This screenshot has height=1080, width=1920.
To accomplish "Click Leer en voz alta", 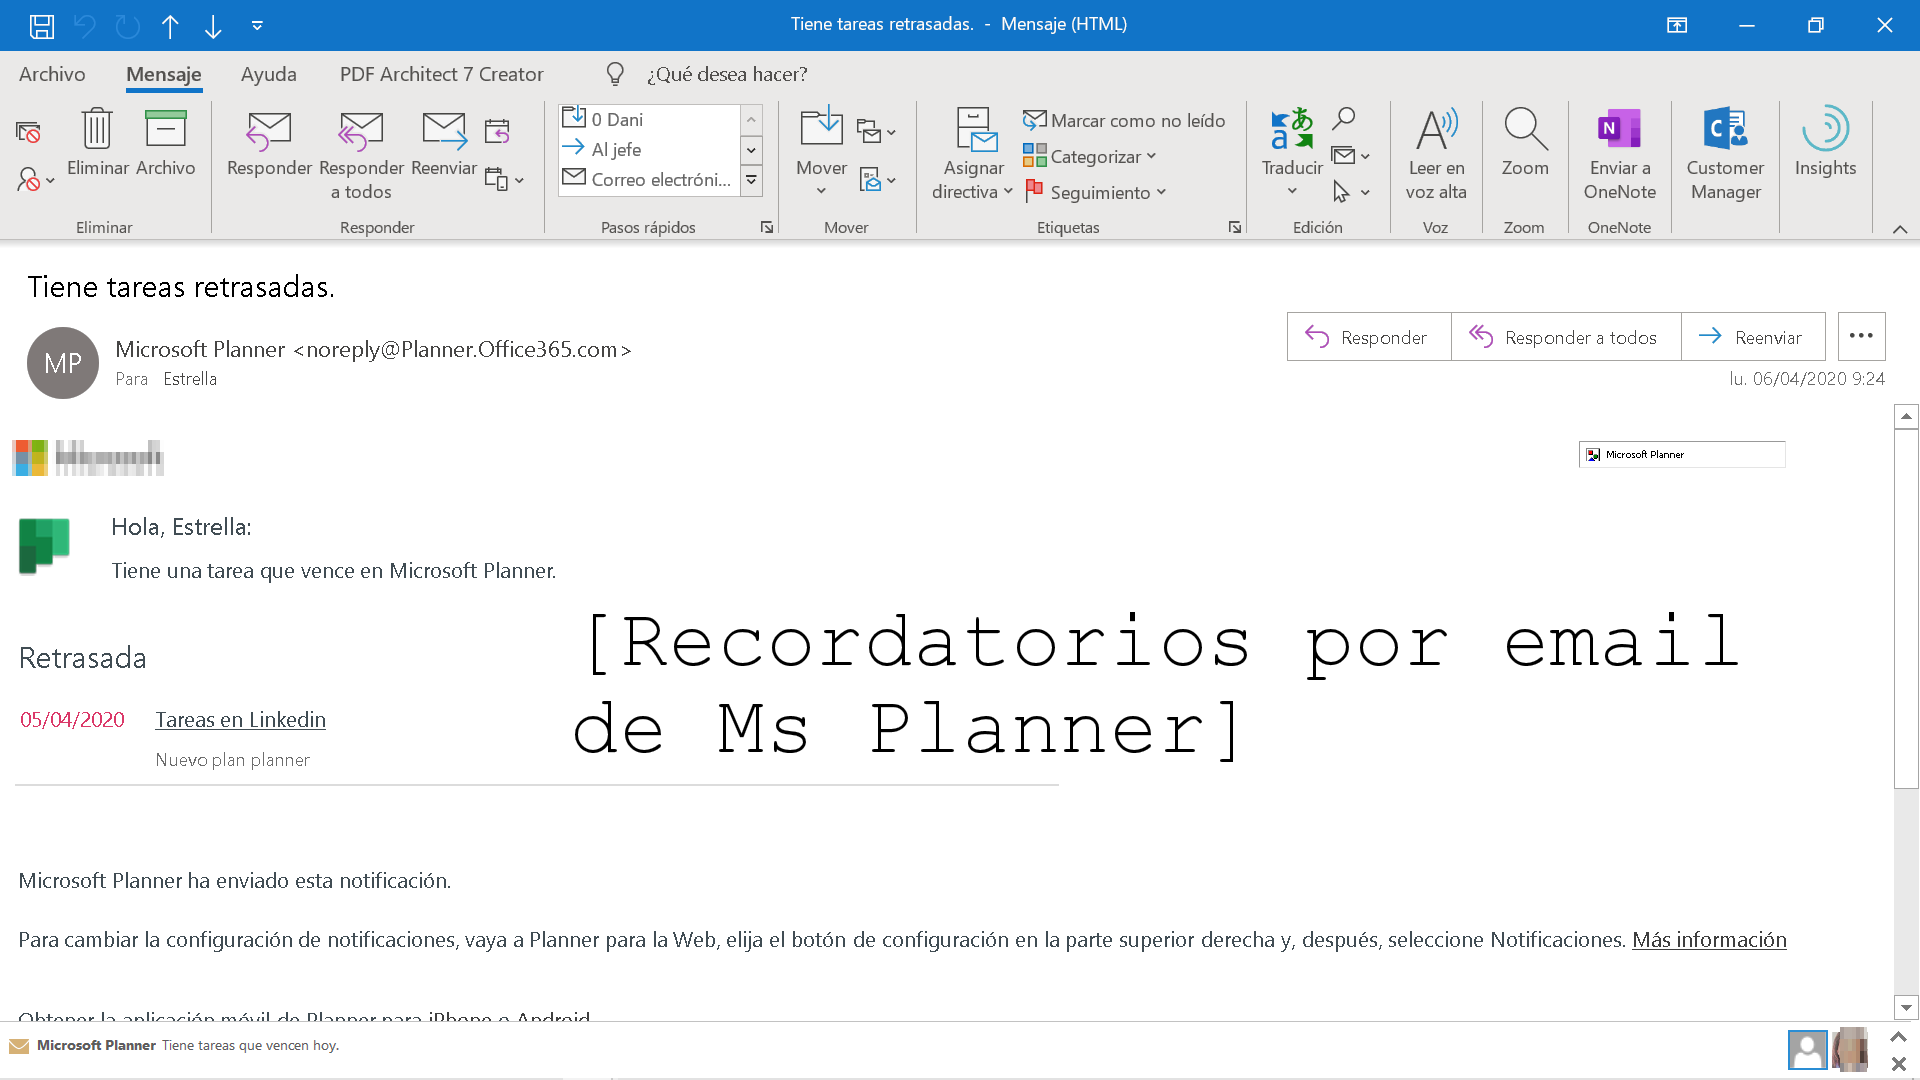I will tap(1436, 154).
